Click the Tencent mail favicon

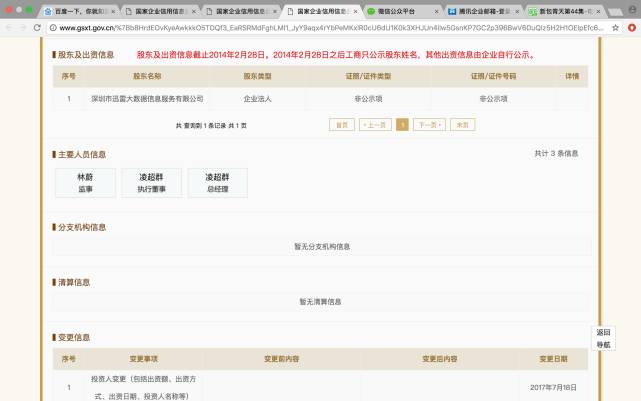452,11
